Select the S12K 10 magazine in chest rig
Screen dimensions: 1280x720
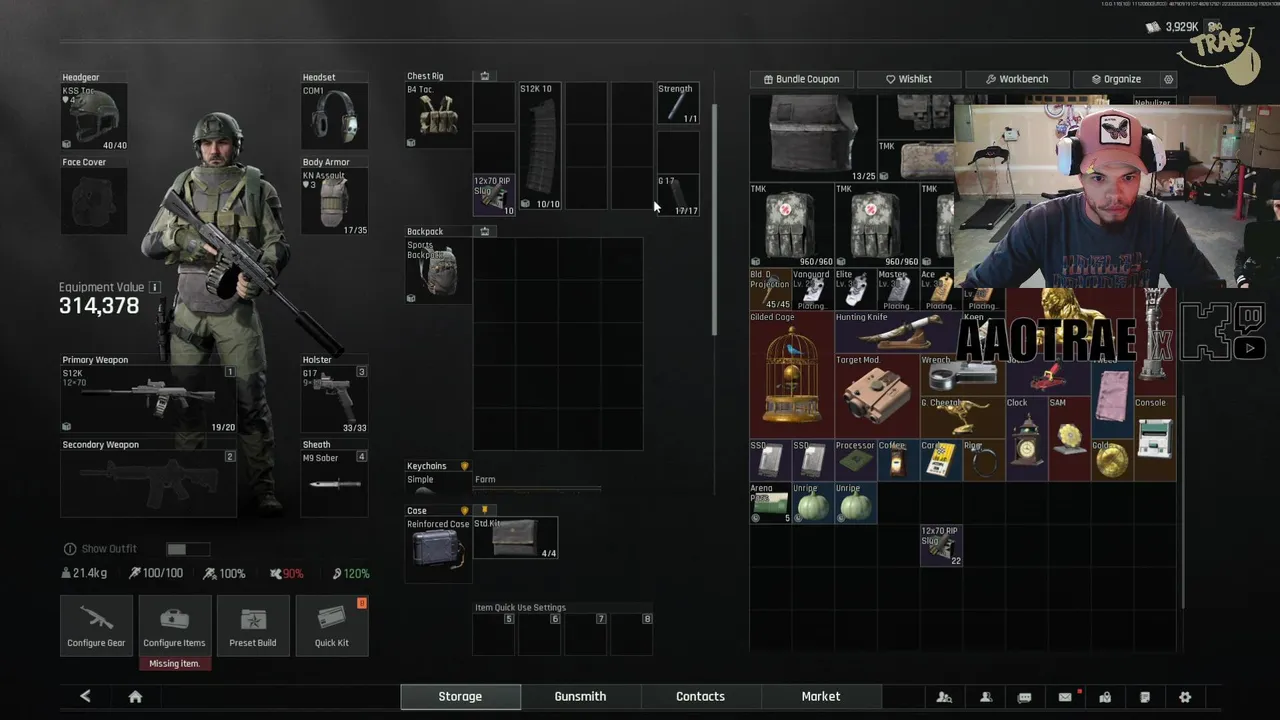[x=540, y=146]
